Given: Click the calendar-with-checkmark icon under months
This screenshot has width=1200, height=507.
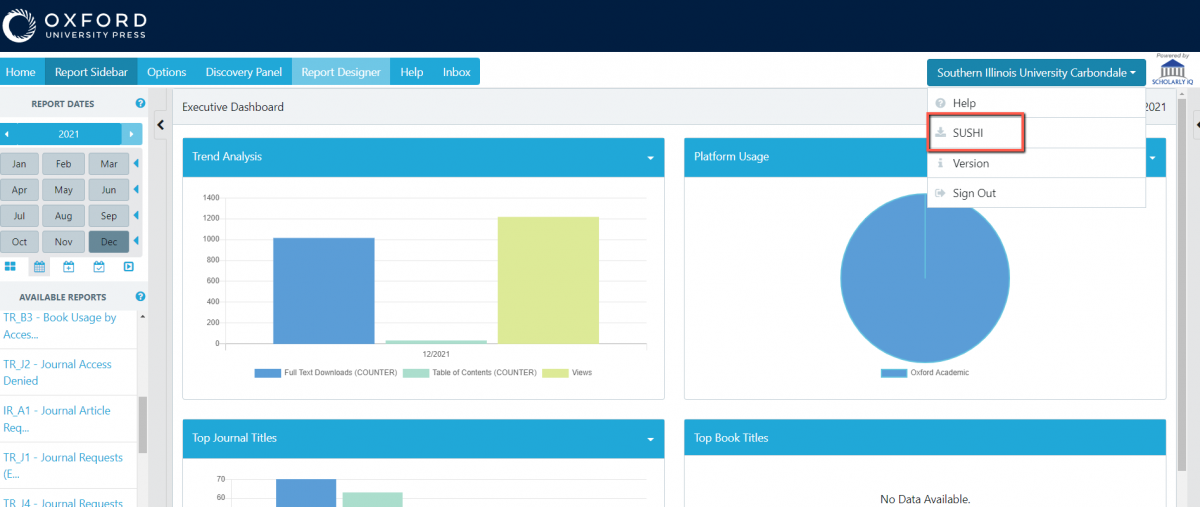Looking at the screenshot, I should coord(99,267).
